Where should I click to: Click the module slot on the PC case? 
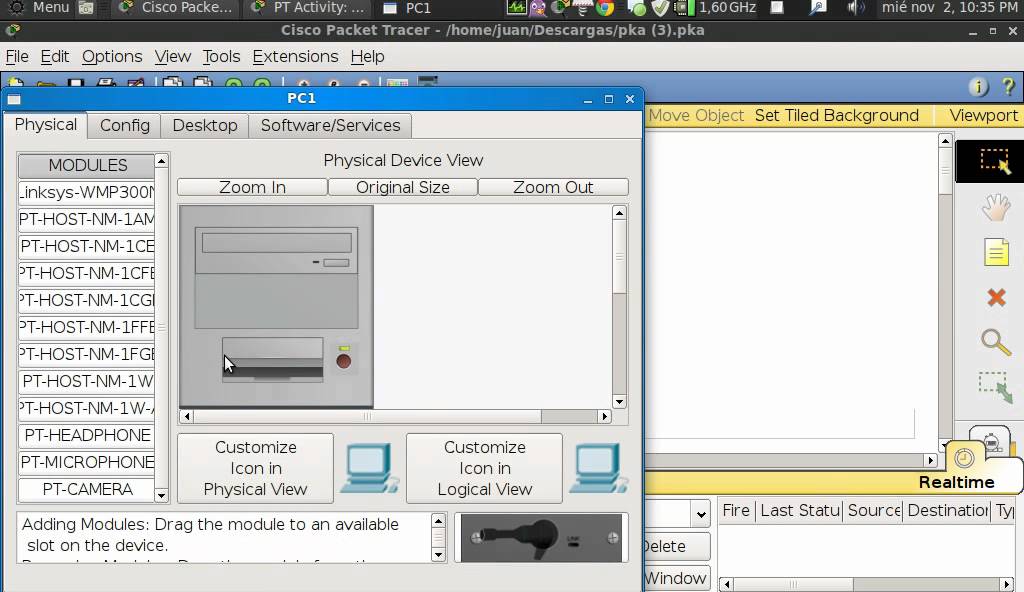(272, 359)
